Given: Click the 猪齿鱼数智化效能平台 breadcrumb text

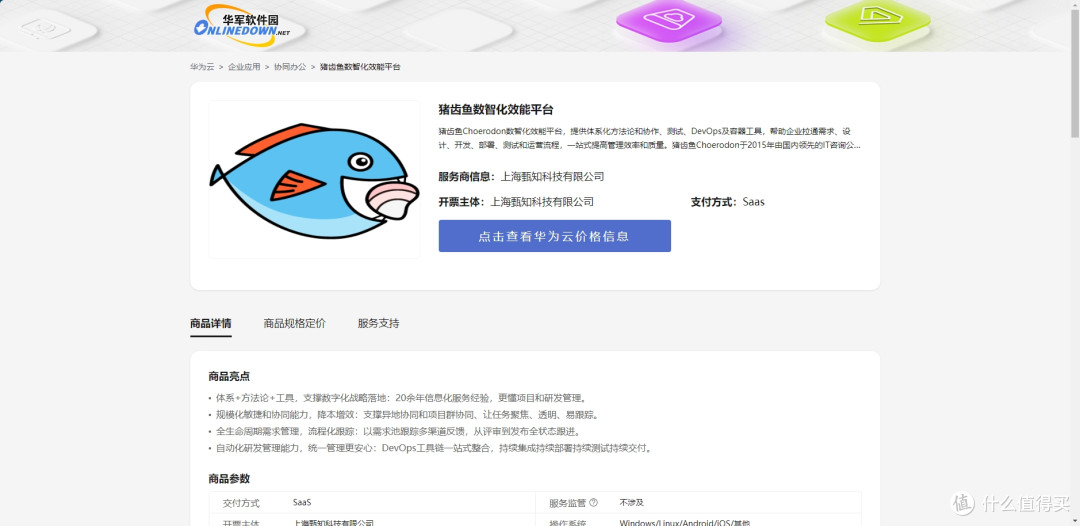Looking at the screenshot, I should 360,67.
